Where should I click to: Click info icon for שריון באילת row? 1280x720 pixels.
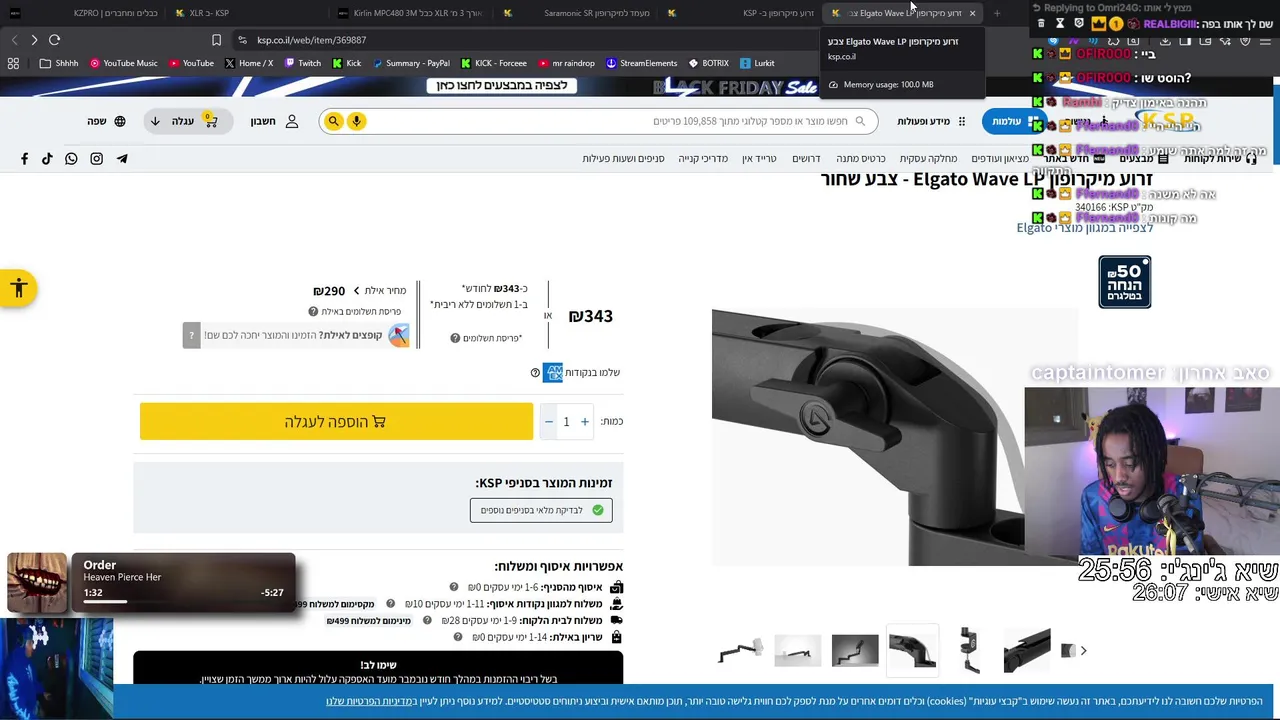coord(458,637)
